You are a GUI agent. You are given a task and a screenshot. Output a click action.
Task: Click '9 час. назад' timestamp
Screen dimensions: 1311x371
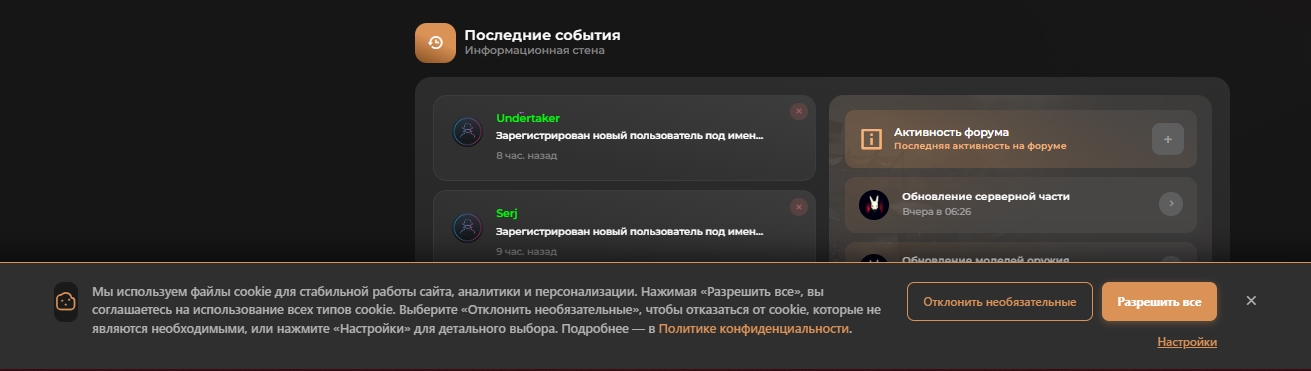click(526, 251)
